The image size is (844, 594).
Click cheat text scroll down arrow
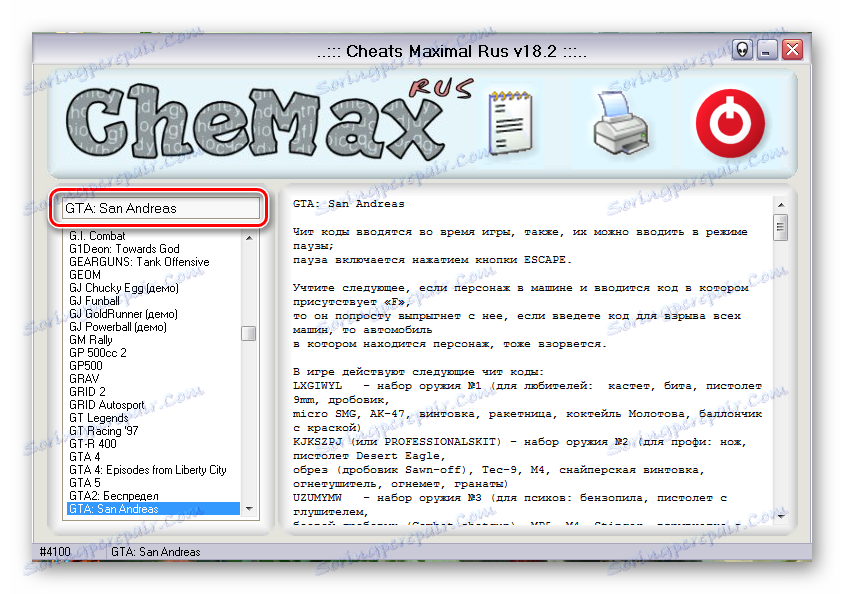point(780,515)
